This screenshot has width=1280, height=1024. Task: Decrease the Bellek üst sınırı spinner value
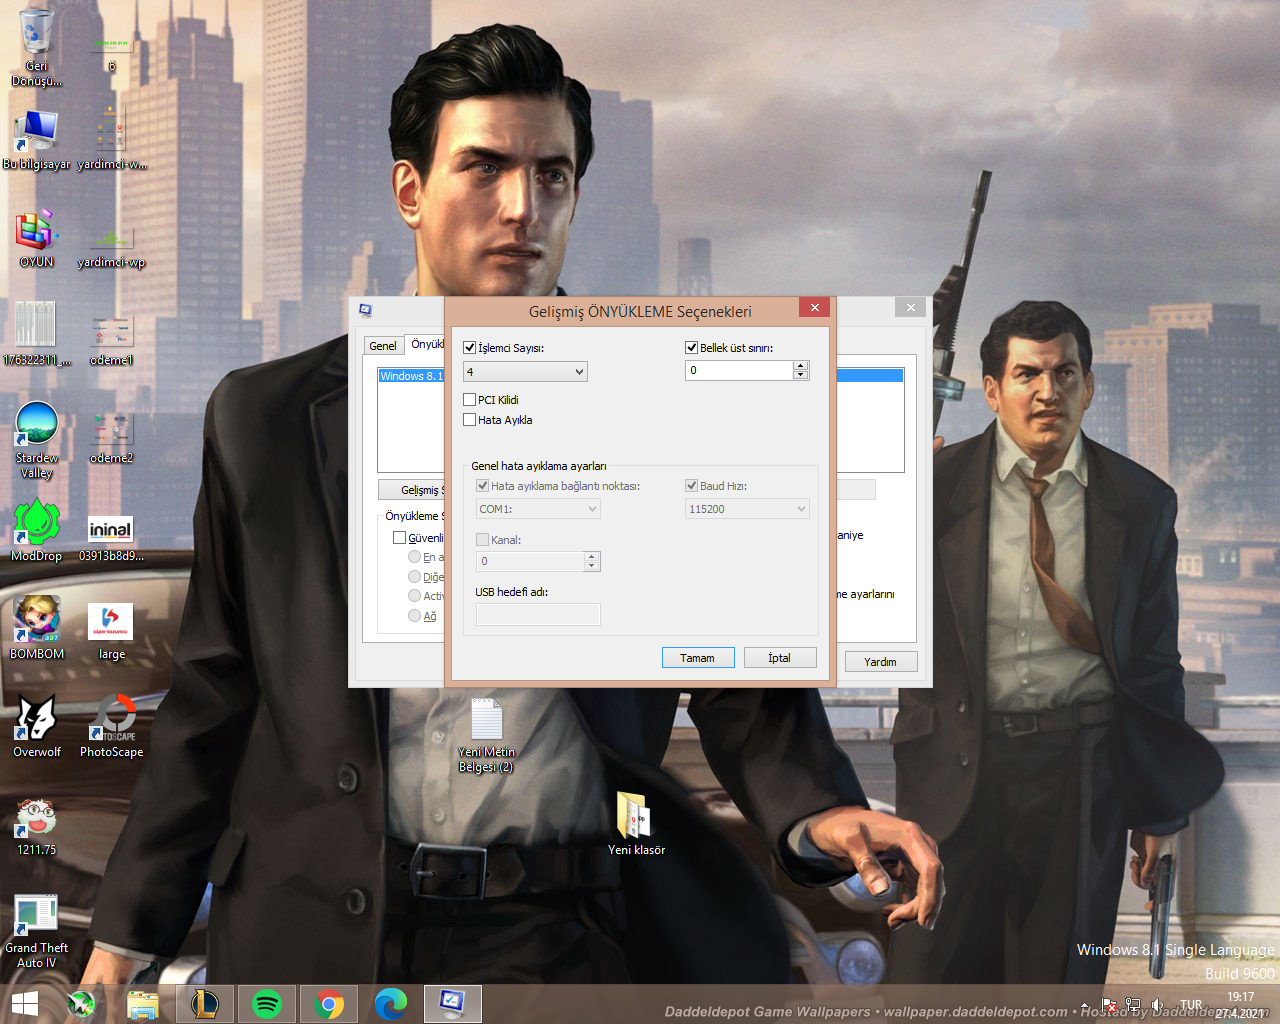800,375
